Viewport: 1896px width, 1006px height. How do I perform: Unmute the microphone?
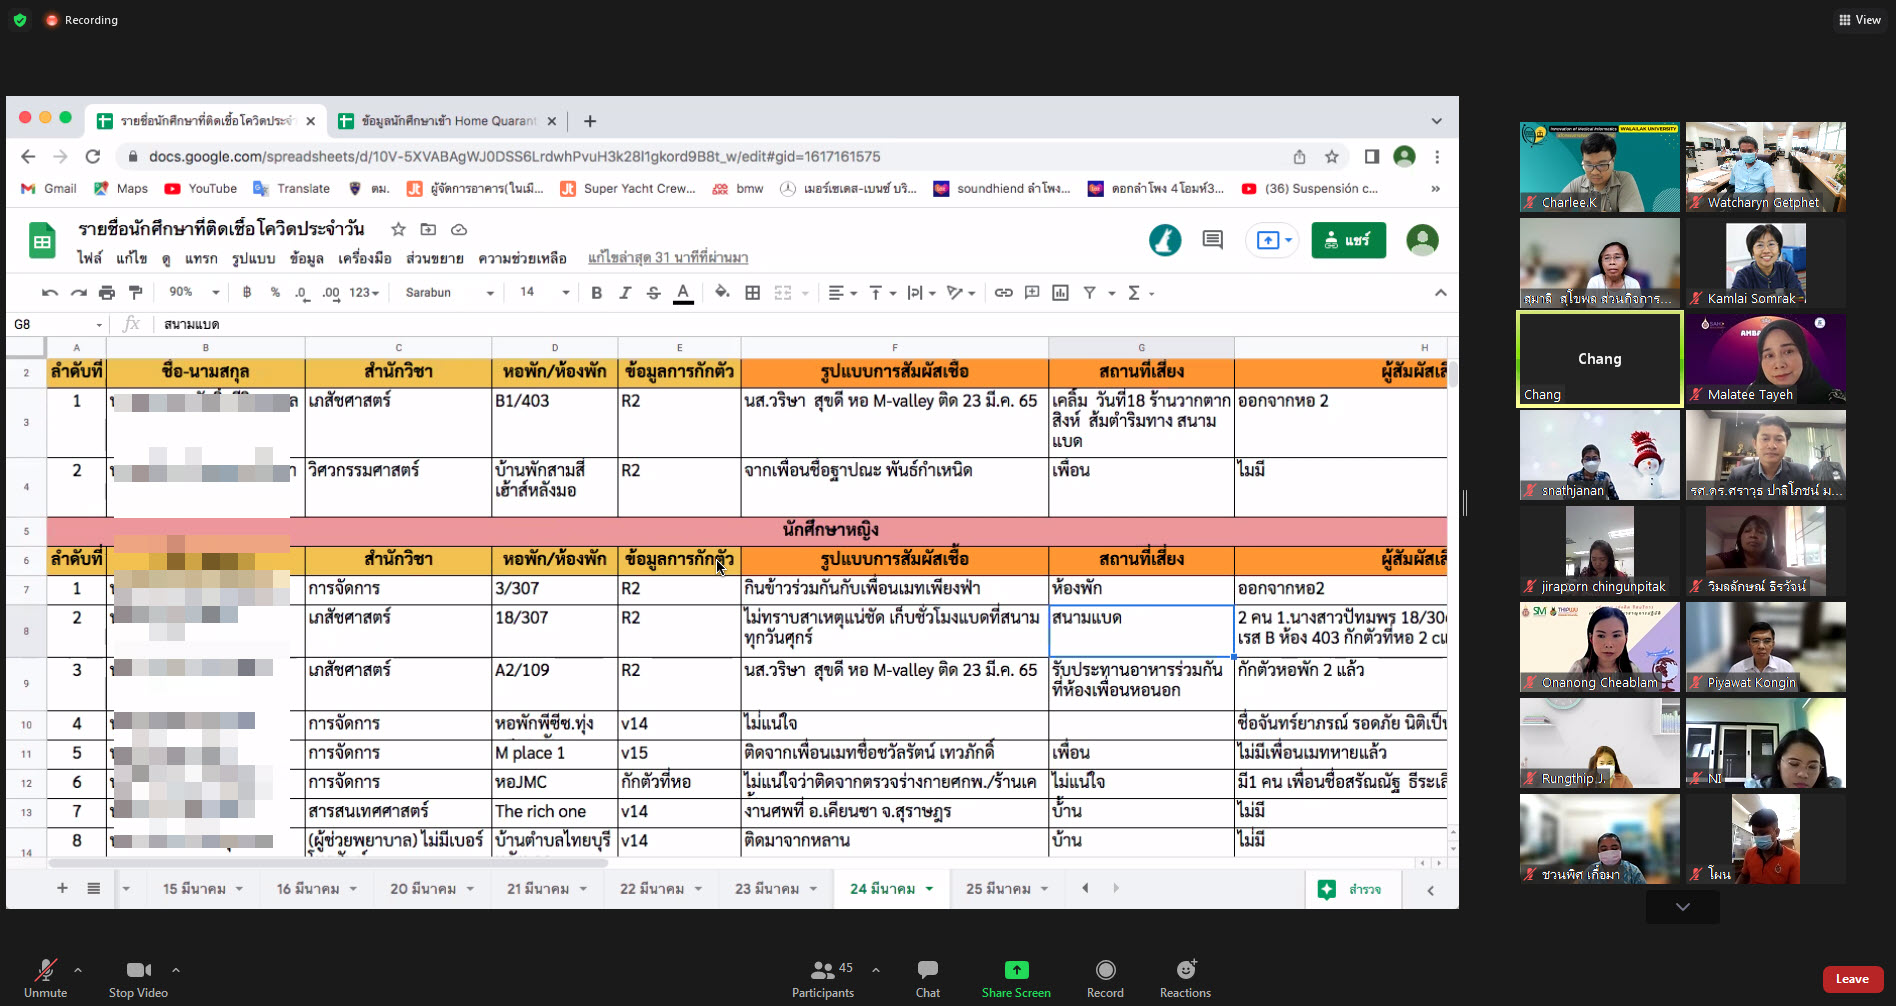pyautogui.click(x=45, y=970)
